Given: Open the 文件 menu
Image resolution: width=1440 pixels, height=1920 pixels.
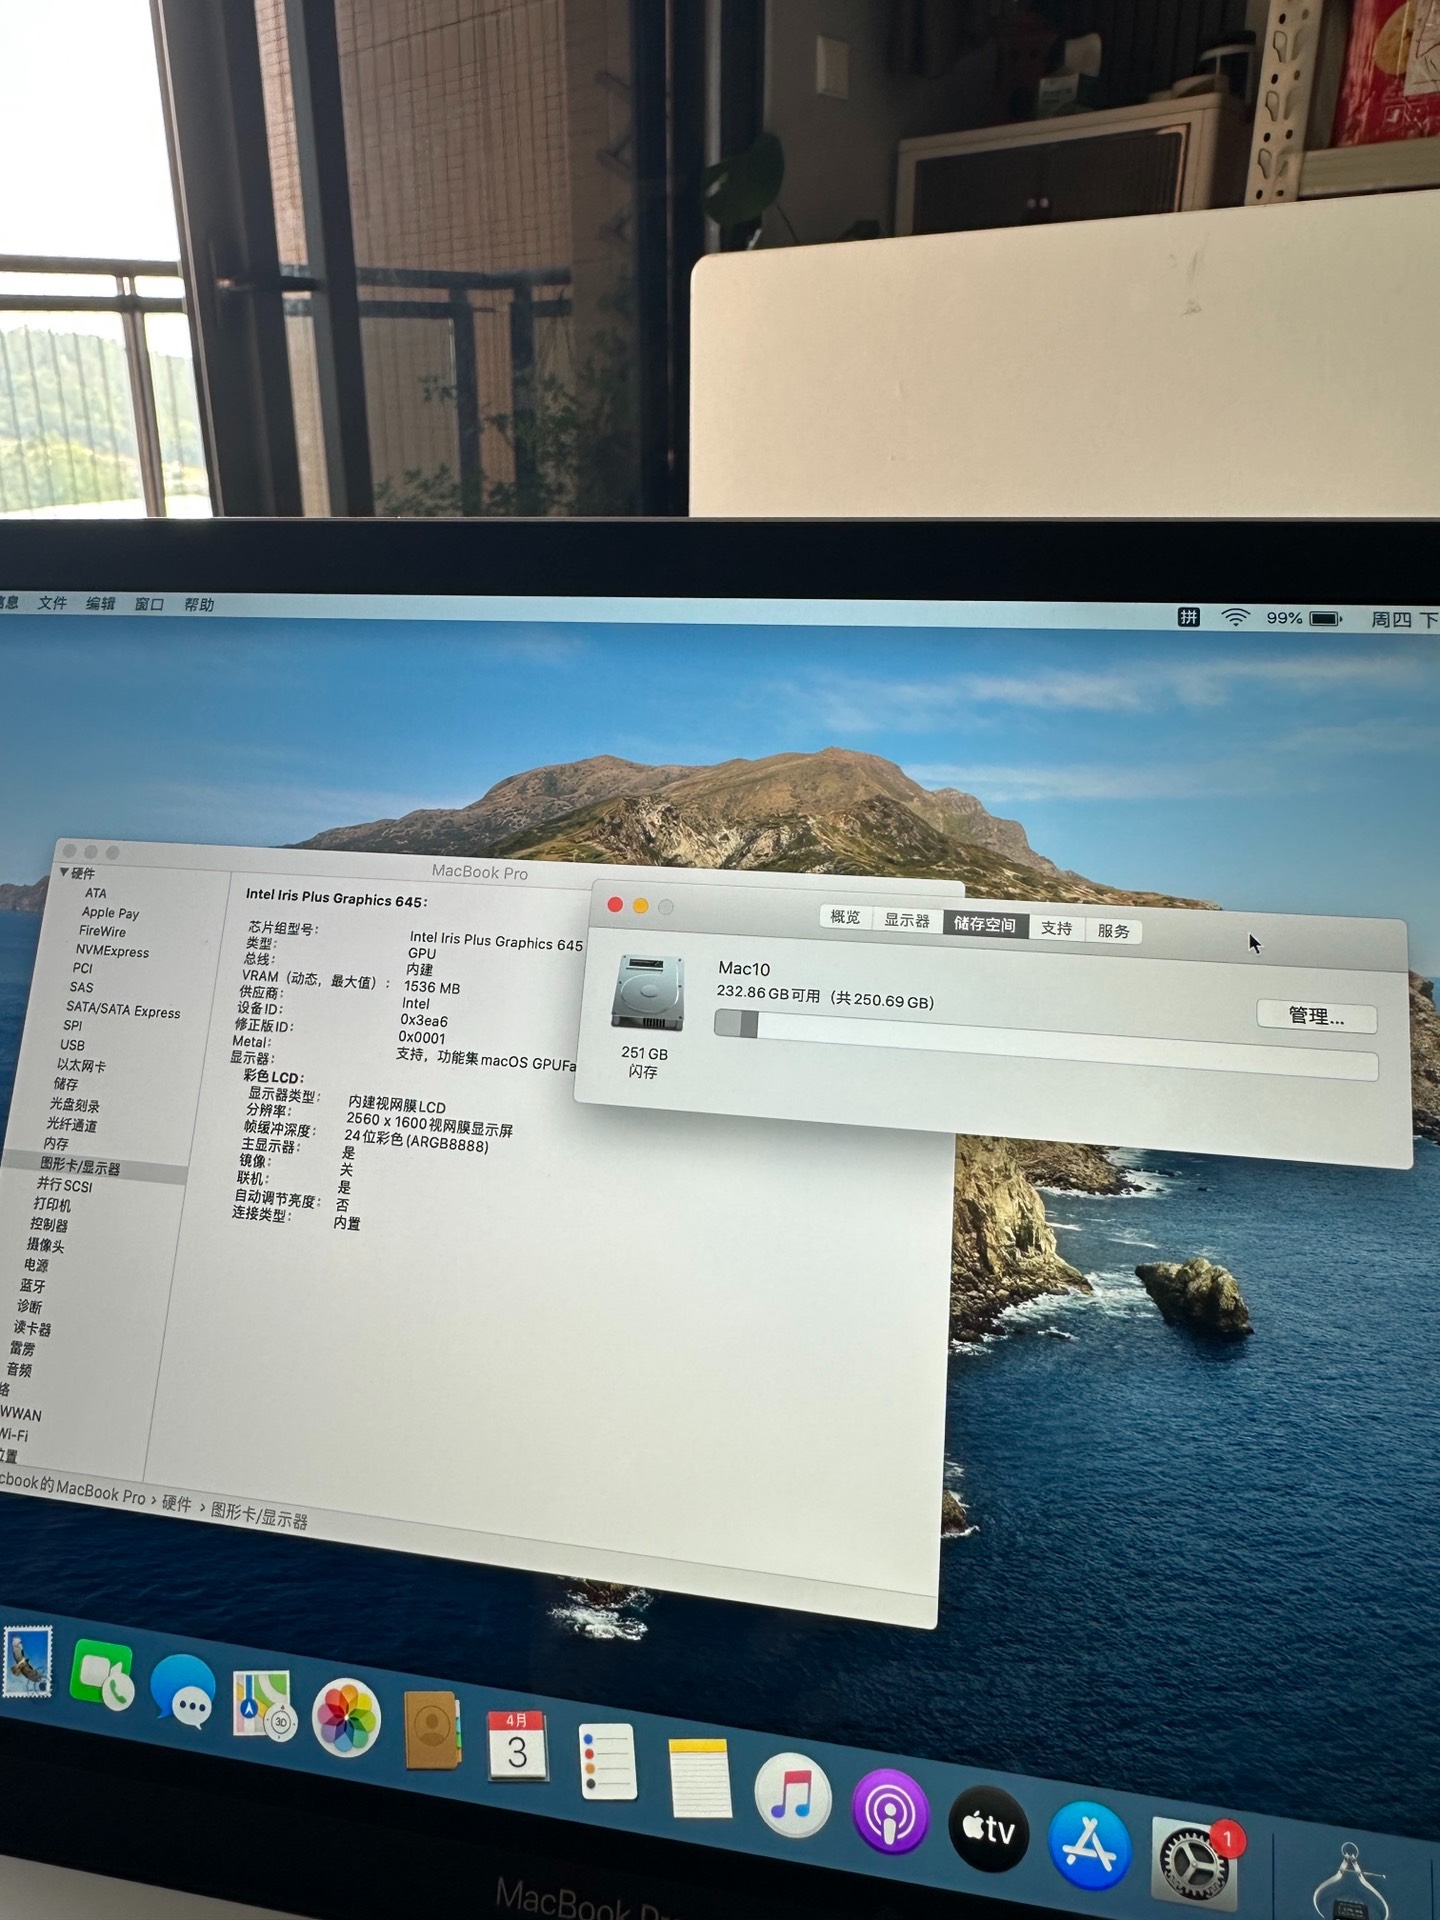Looking at the screenshot, I should point(52,603).
